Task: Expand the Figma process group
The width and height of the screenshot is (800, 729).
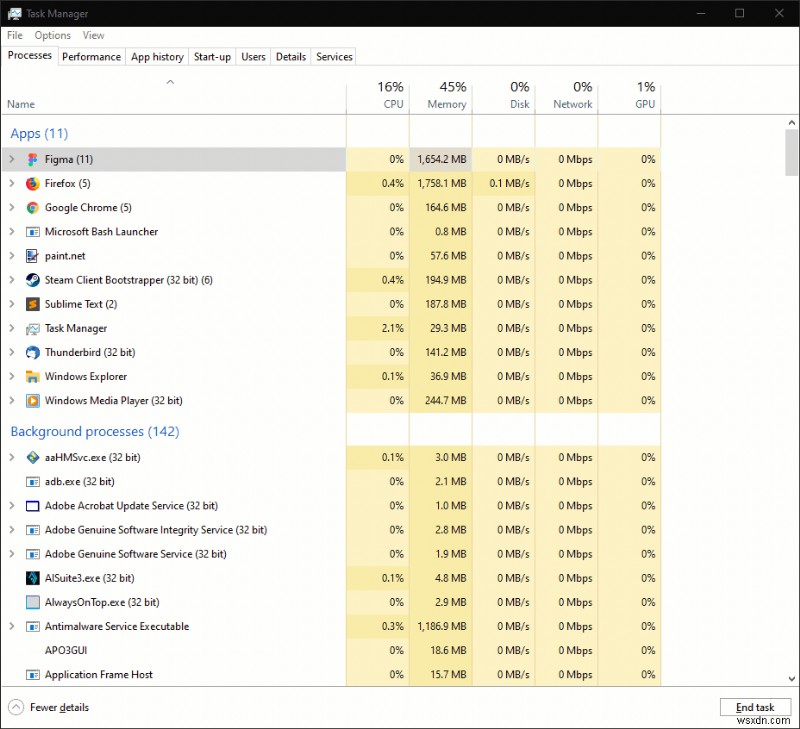Action: pyautogui.click(x=11, y=159)
